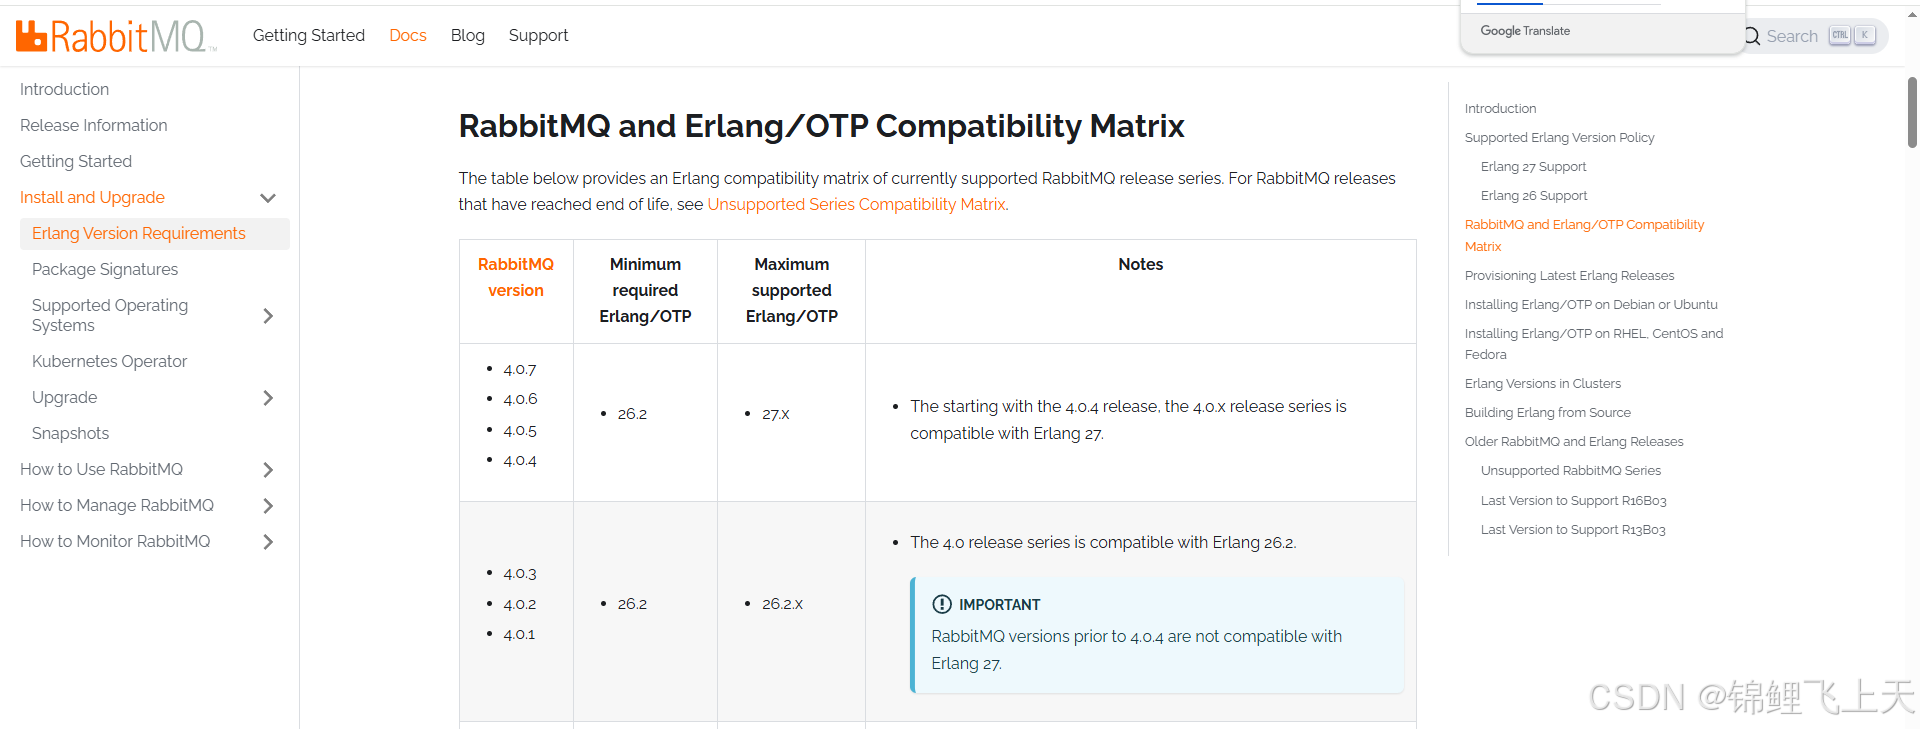Image resolution: width=1920 pixels, height=729 pixels.
Task: Open How to Manage RabbitMQ section
Action: click(x=117, y=505)
